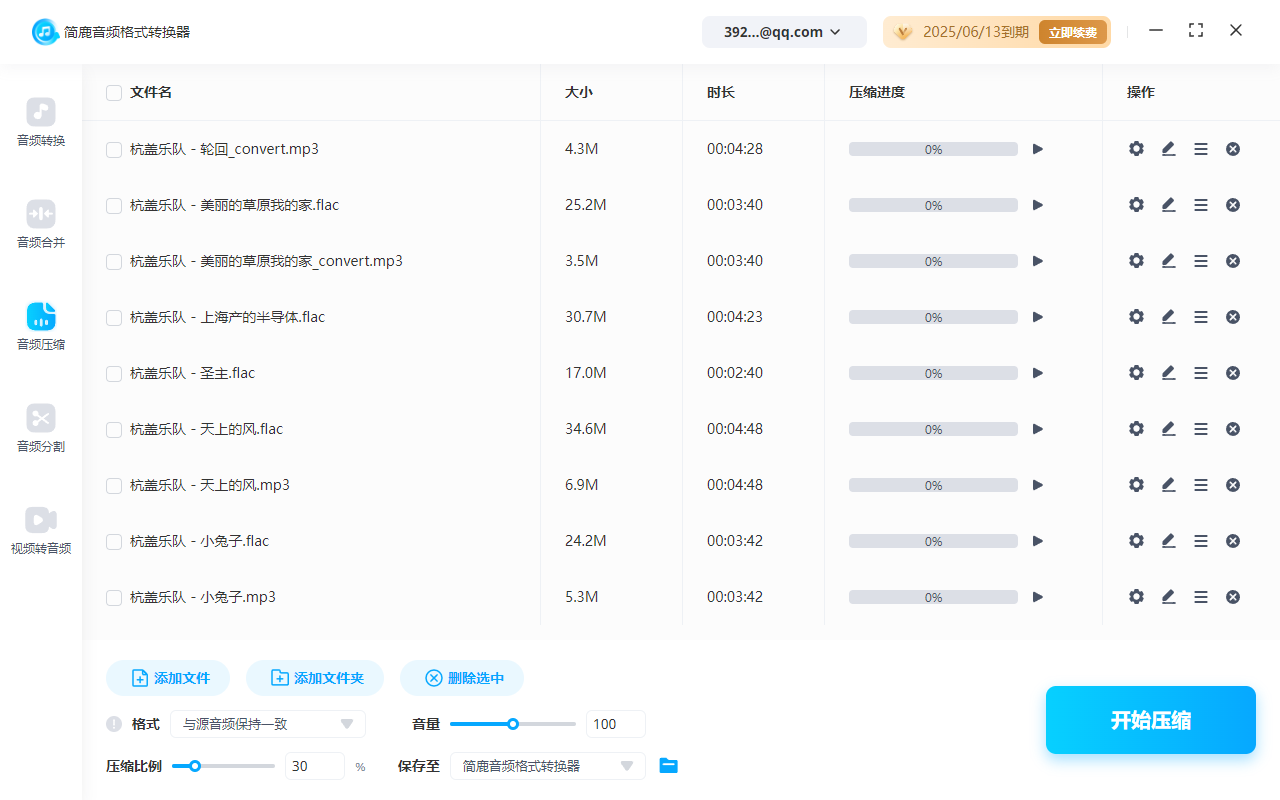The height and width of the screenshot is (800, 1280).
Task: Select checkbox for 小兔子.flac
Action: [114, 541]
